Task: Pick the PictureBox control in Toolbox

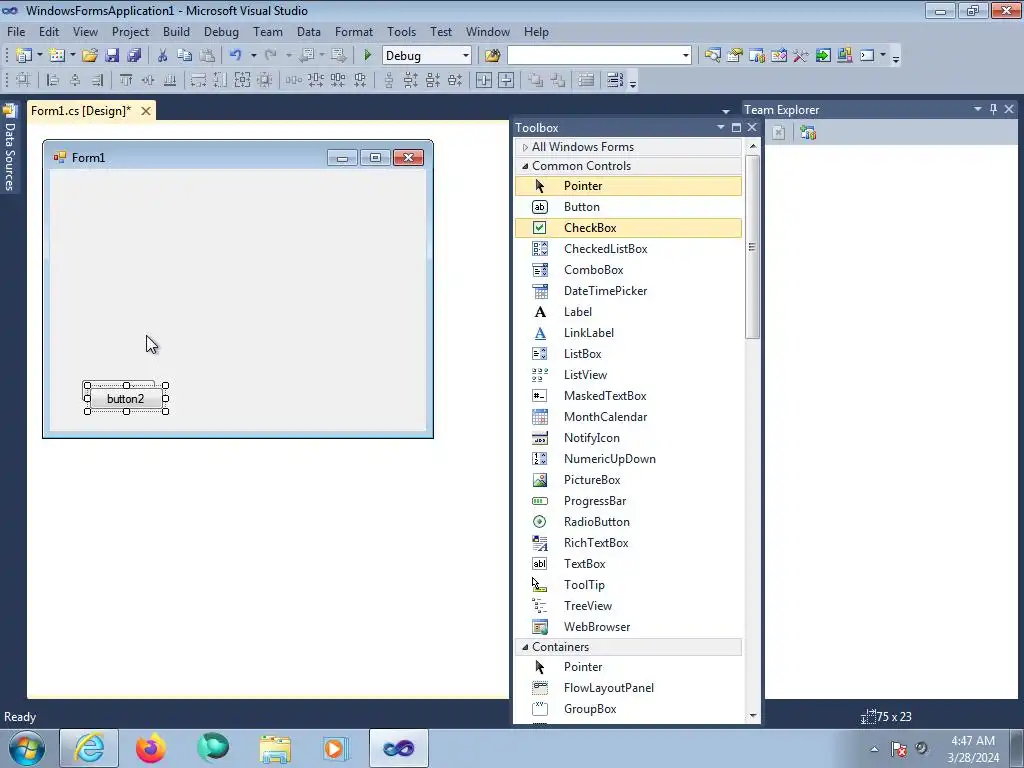Action: coord(628,480)
